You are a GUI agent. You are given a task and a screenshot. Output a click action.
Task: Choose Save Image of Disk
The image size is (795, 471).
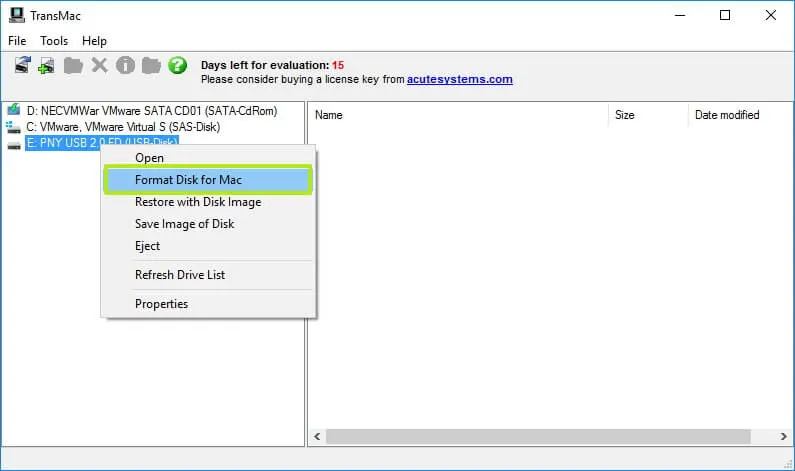click(x=208, y=224)
